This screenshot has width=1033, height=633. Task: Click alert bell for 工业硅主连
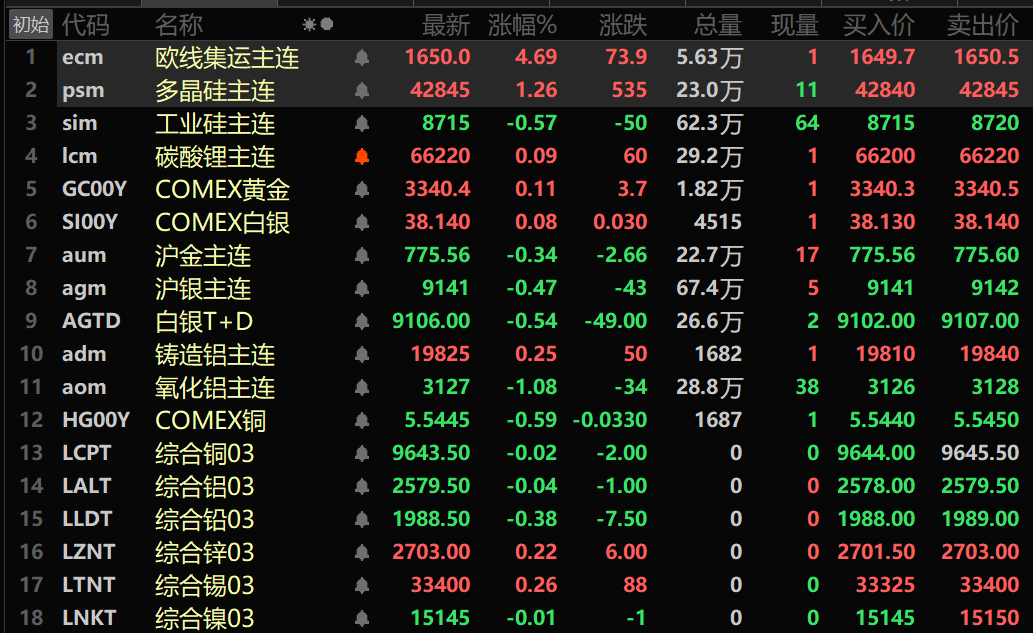coord(362,124)
